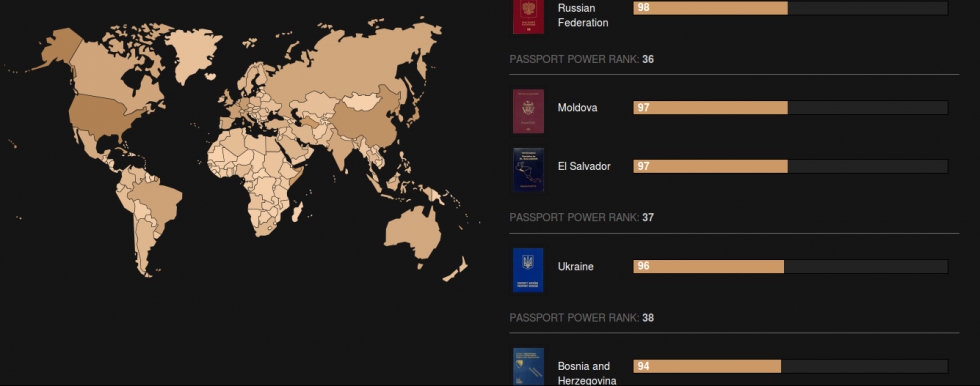This screenshot has width=980, height=386.
Task: Click the Moldova country name
Action: click(578, 107)
